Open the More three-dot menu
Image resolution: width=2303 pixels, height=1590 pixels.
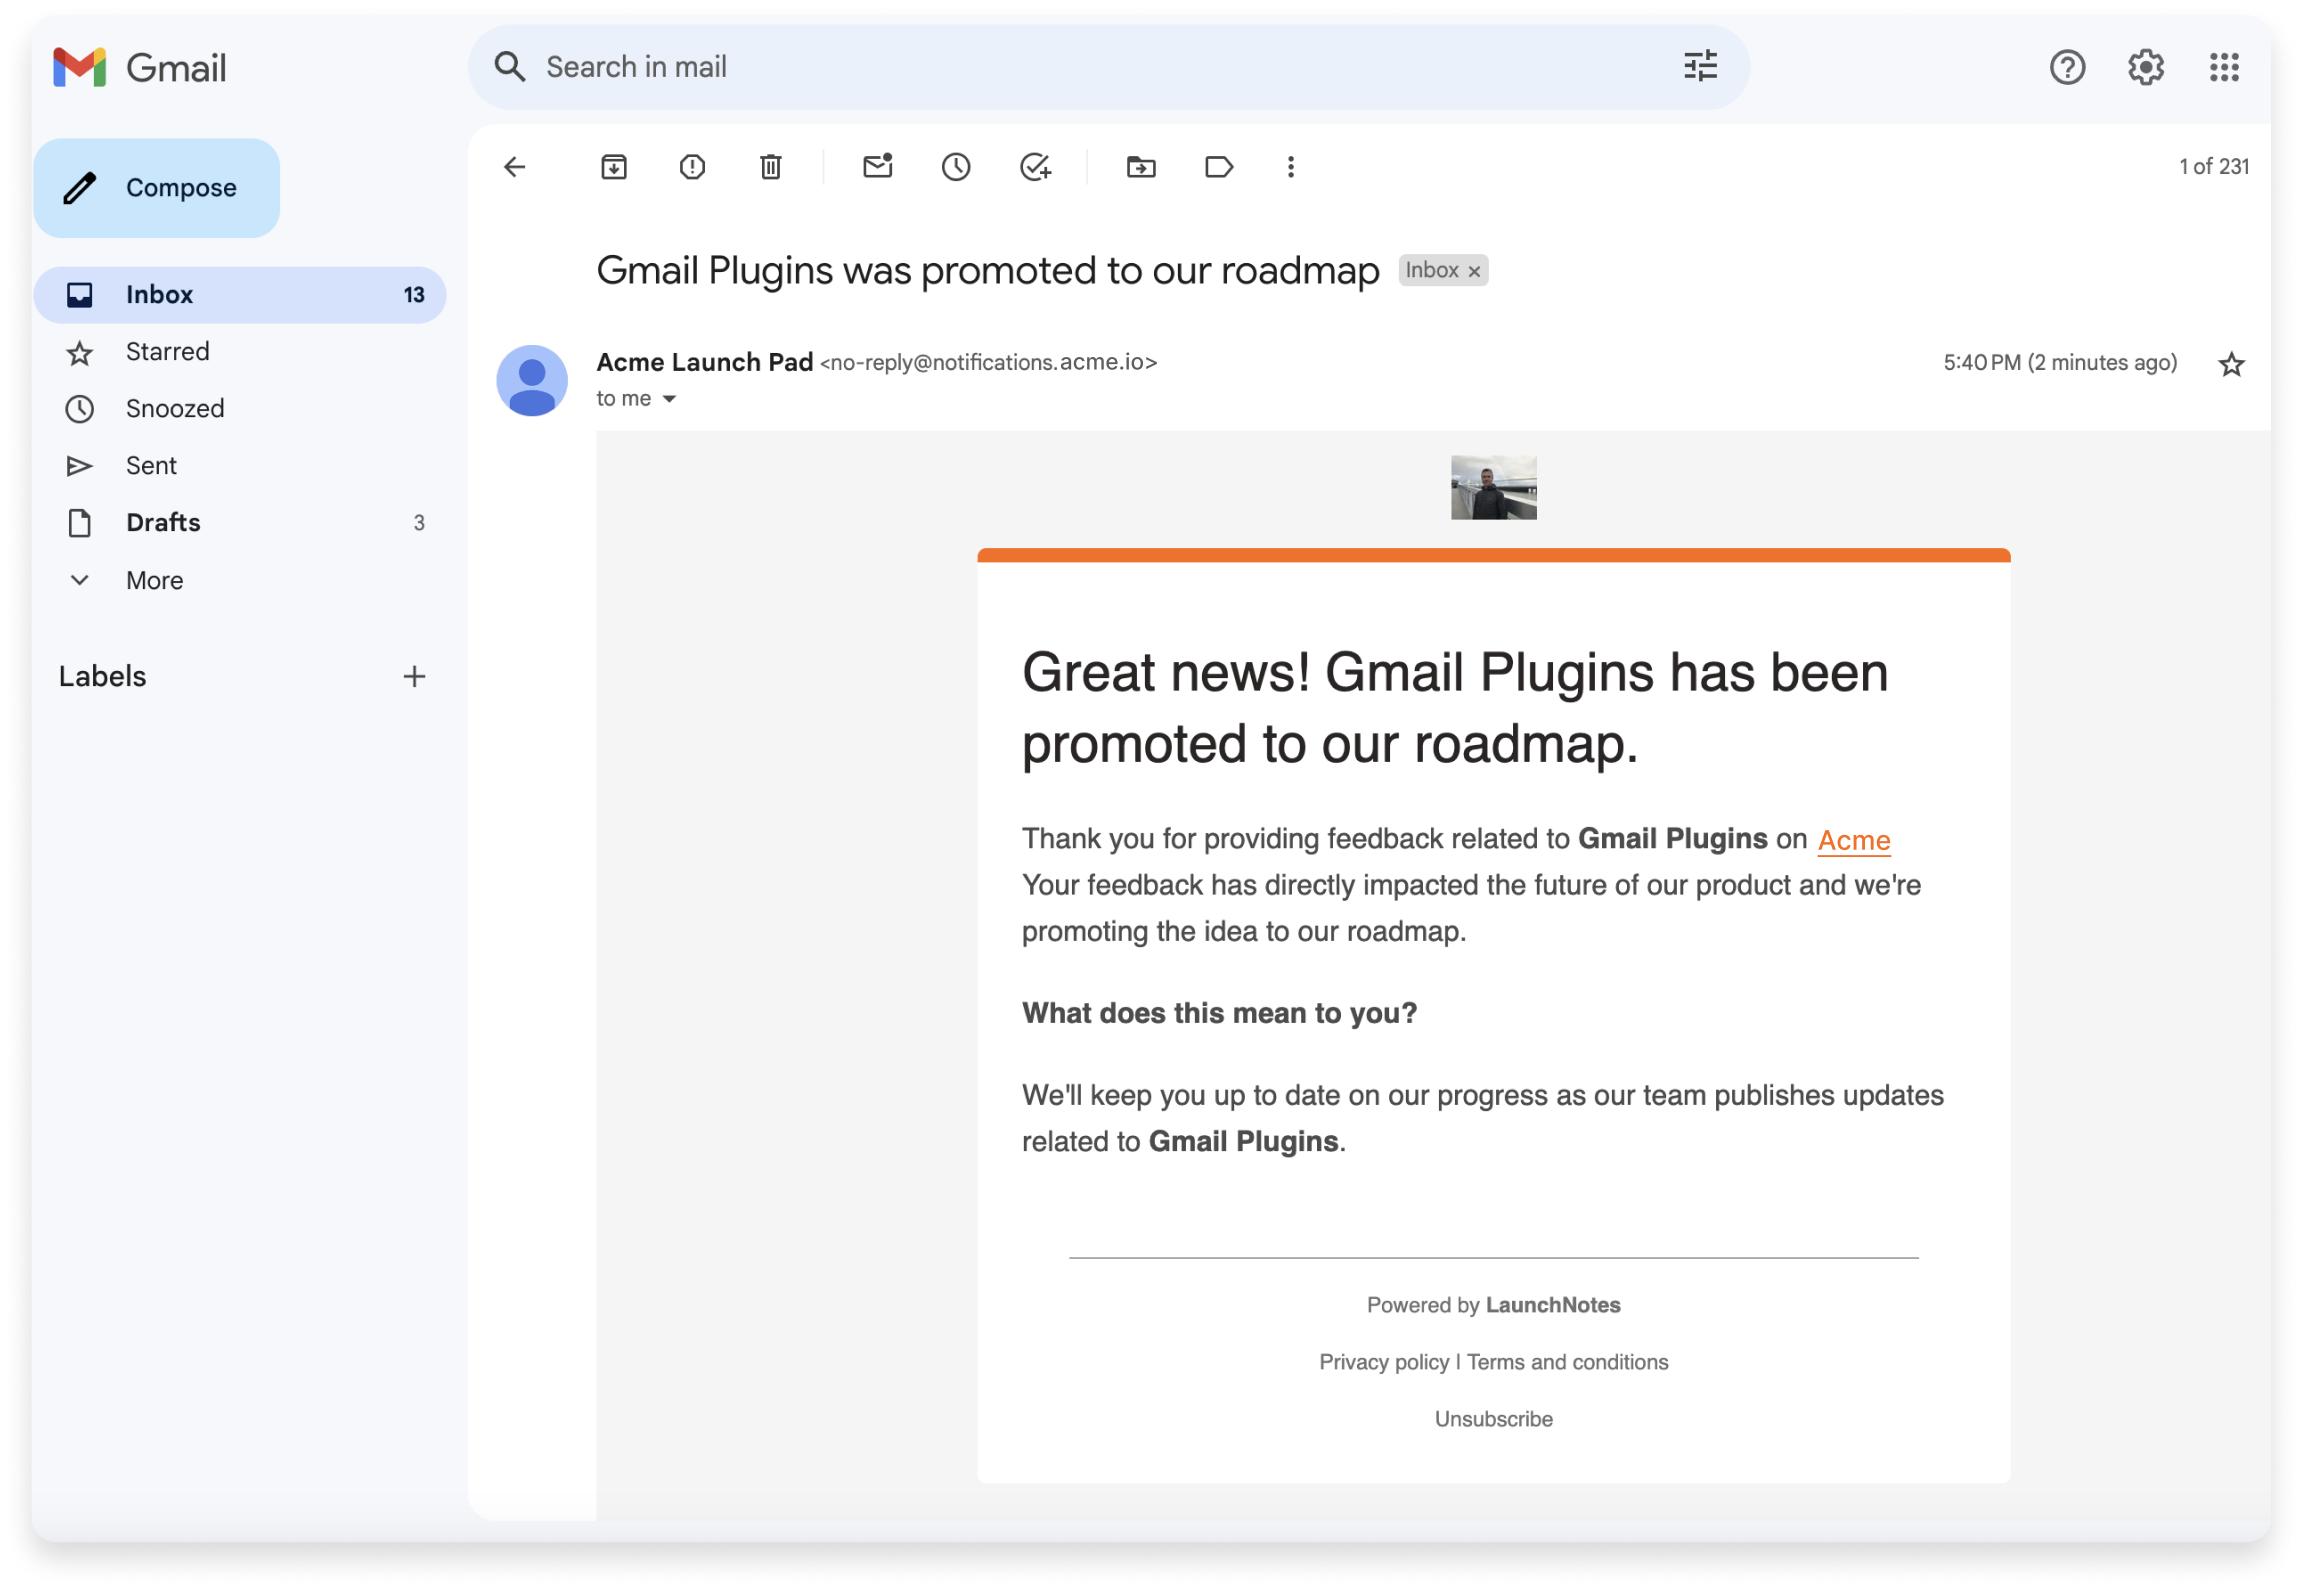coord(1290,167)
